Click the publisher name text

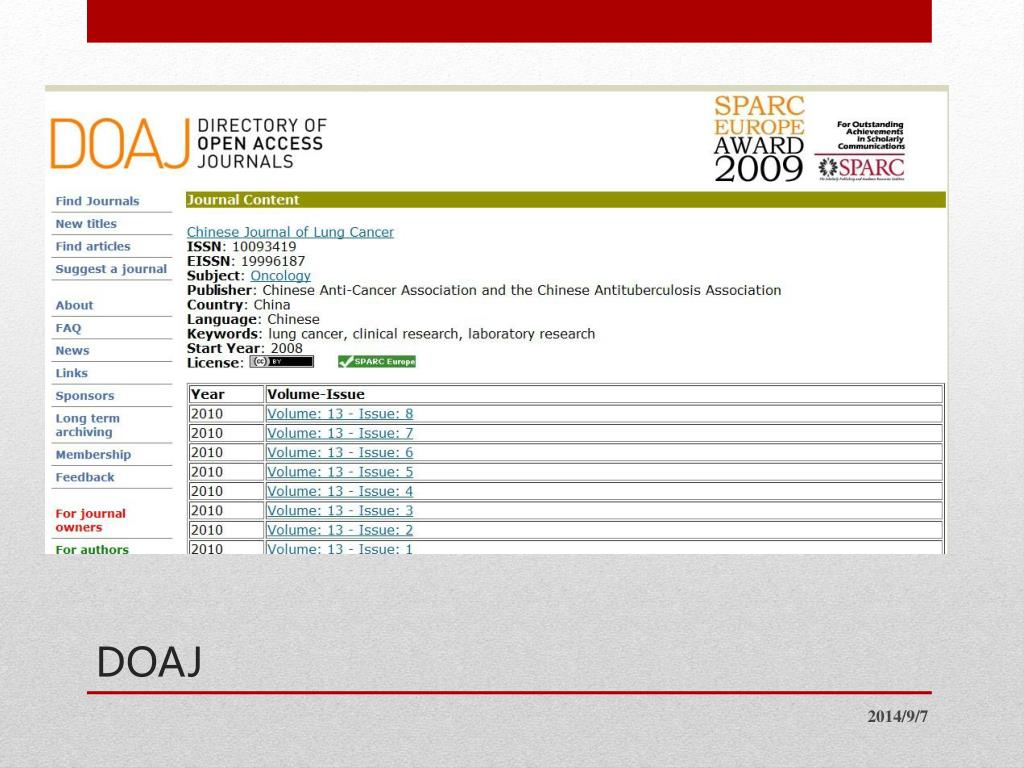[522, 290]
